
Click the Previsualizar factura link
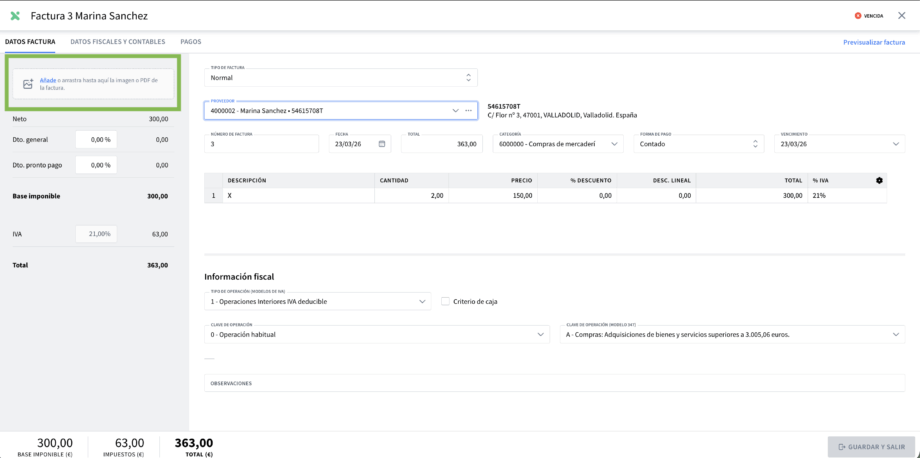[x=873, y=42]
